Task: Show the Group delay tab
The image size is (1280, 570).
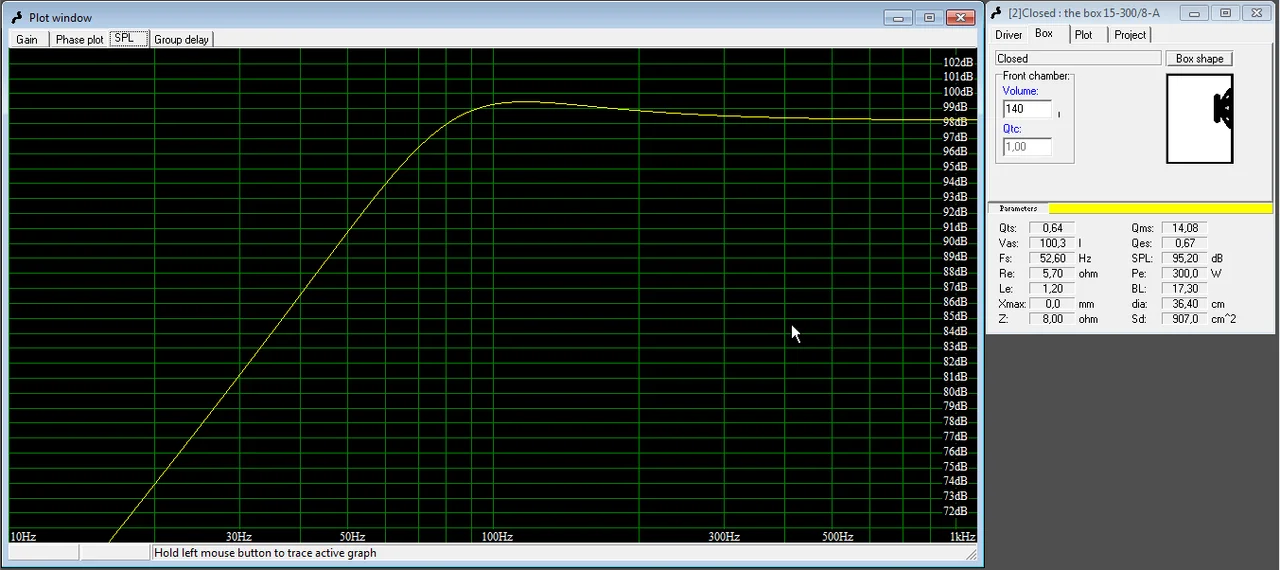Action: click(181, 39)
